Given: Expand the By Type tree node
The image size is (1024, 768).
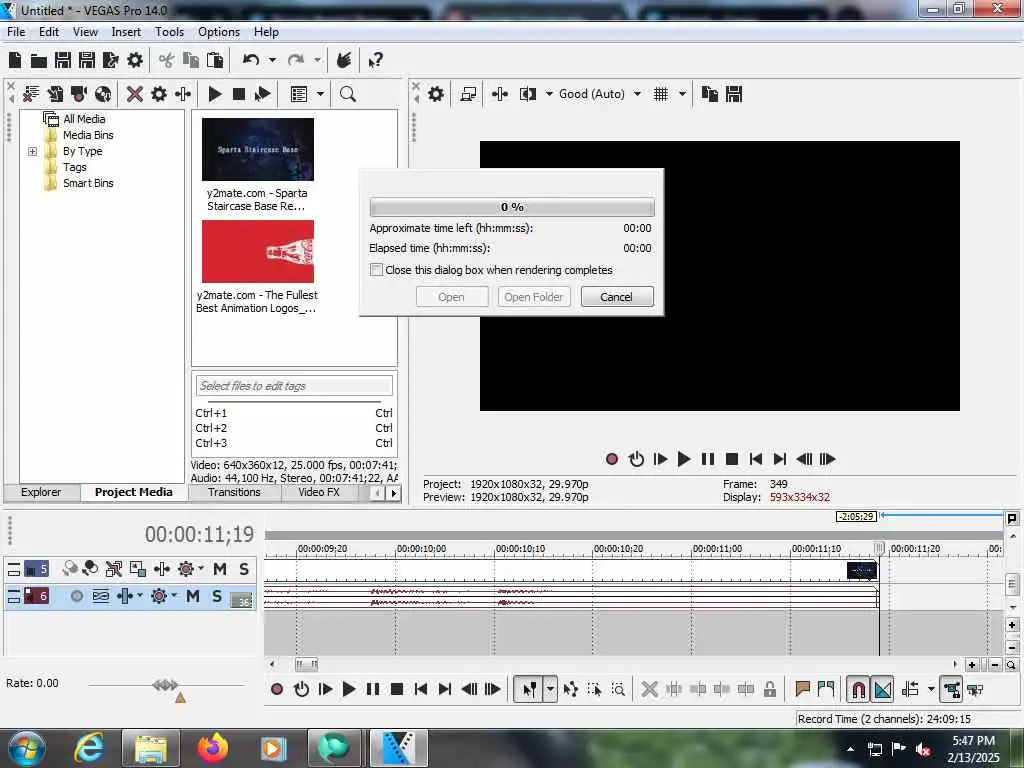Looking at the screenshot, I should pos(32,152).
